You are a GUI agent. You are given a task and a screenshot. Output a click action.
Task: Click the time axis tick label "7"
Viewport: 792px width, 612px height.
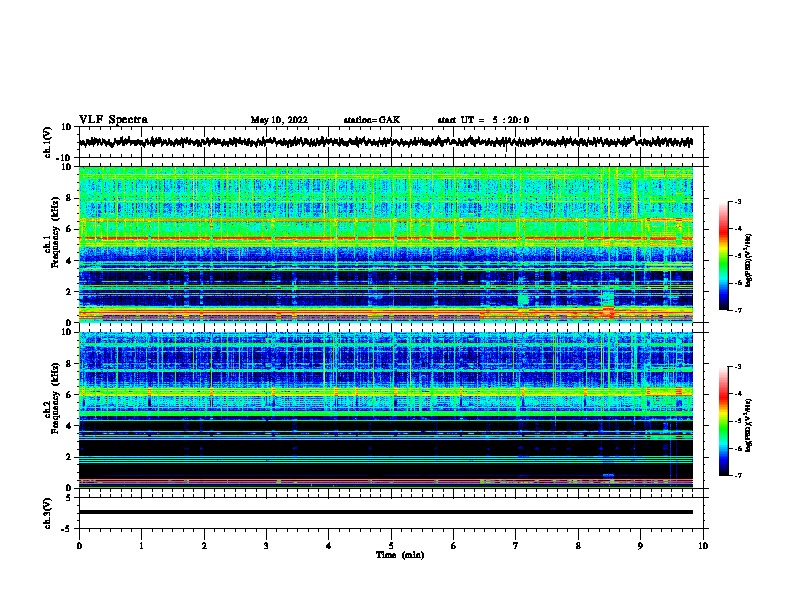coord(516,546)
